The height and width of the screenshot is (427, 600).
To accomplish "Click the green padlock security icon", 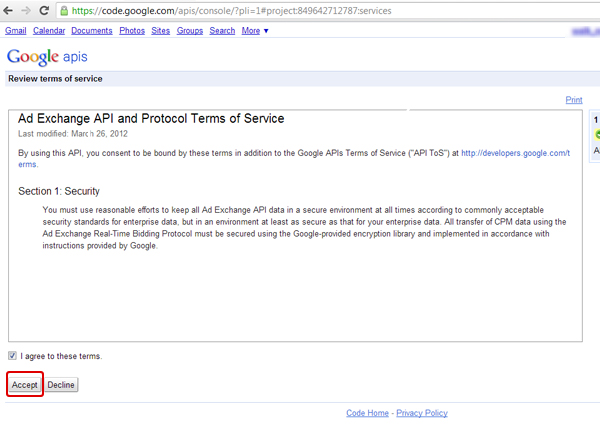I will pyautogui.click(x=64, y=11).
